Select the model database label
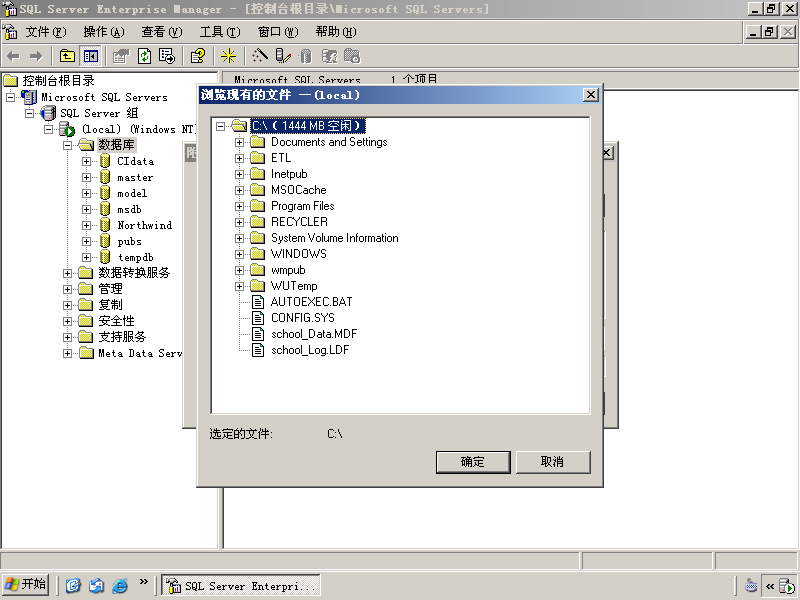 pyautogui.click(x=132, y=193)
